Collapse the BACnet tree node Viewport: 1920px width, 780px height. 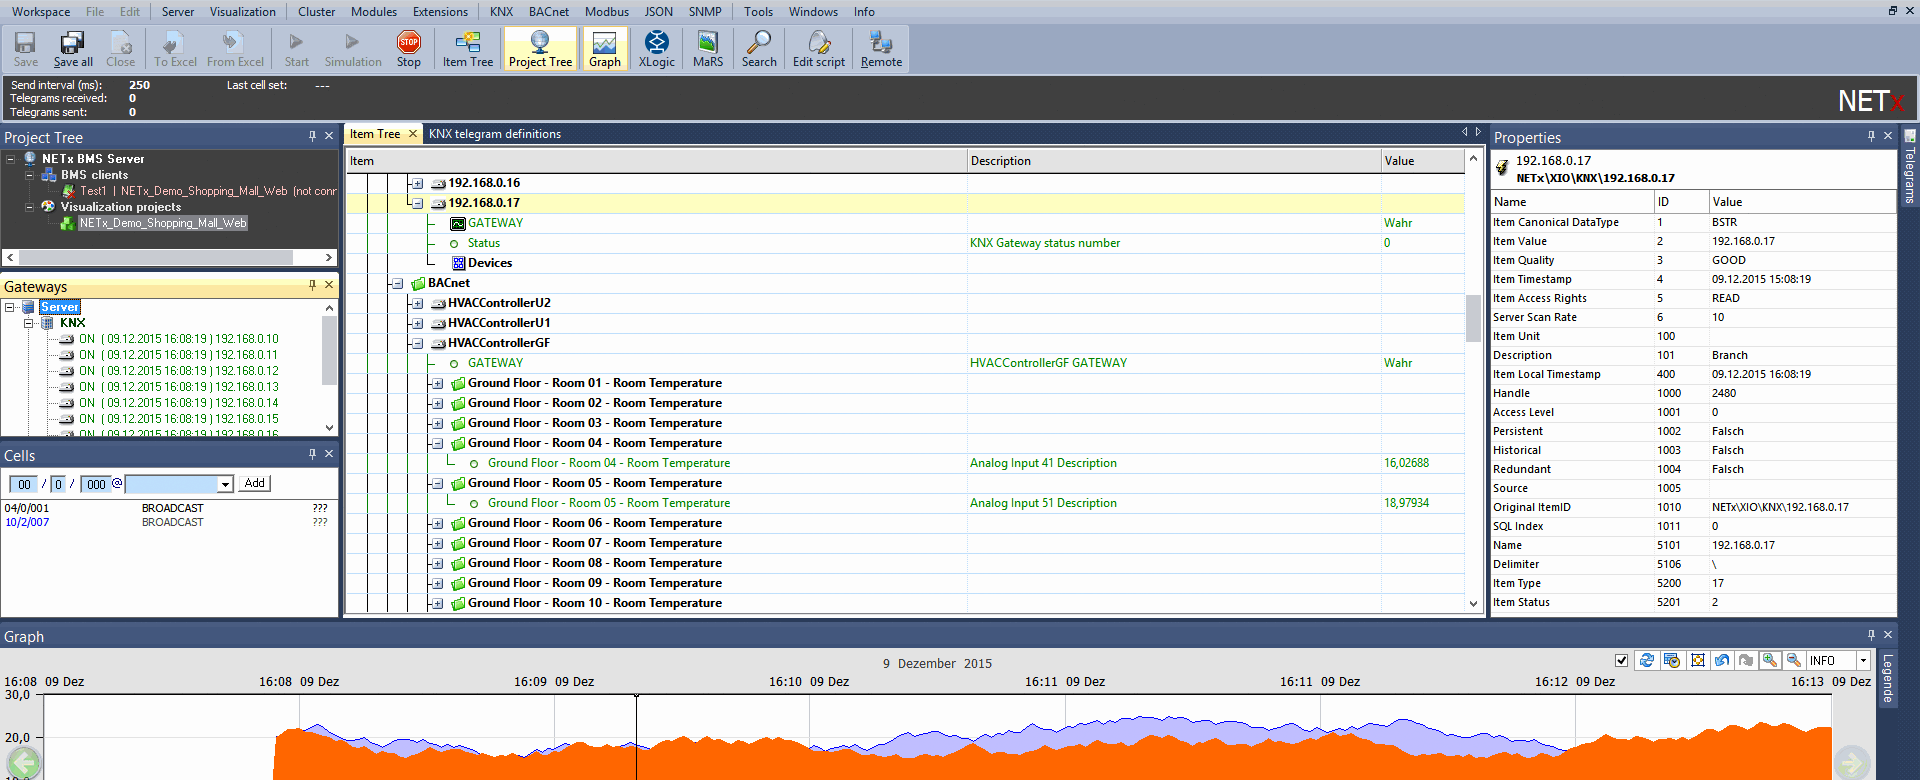tap(398, 283)
